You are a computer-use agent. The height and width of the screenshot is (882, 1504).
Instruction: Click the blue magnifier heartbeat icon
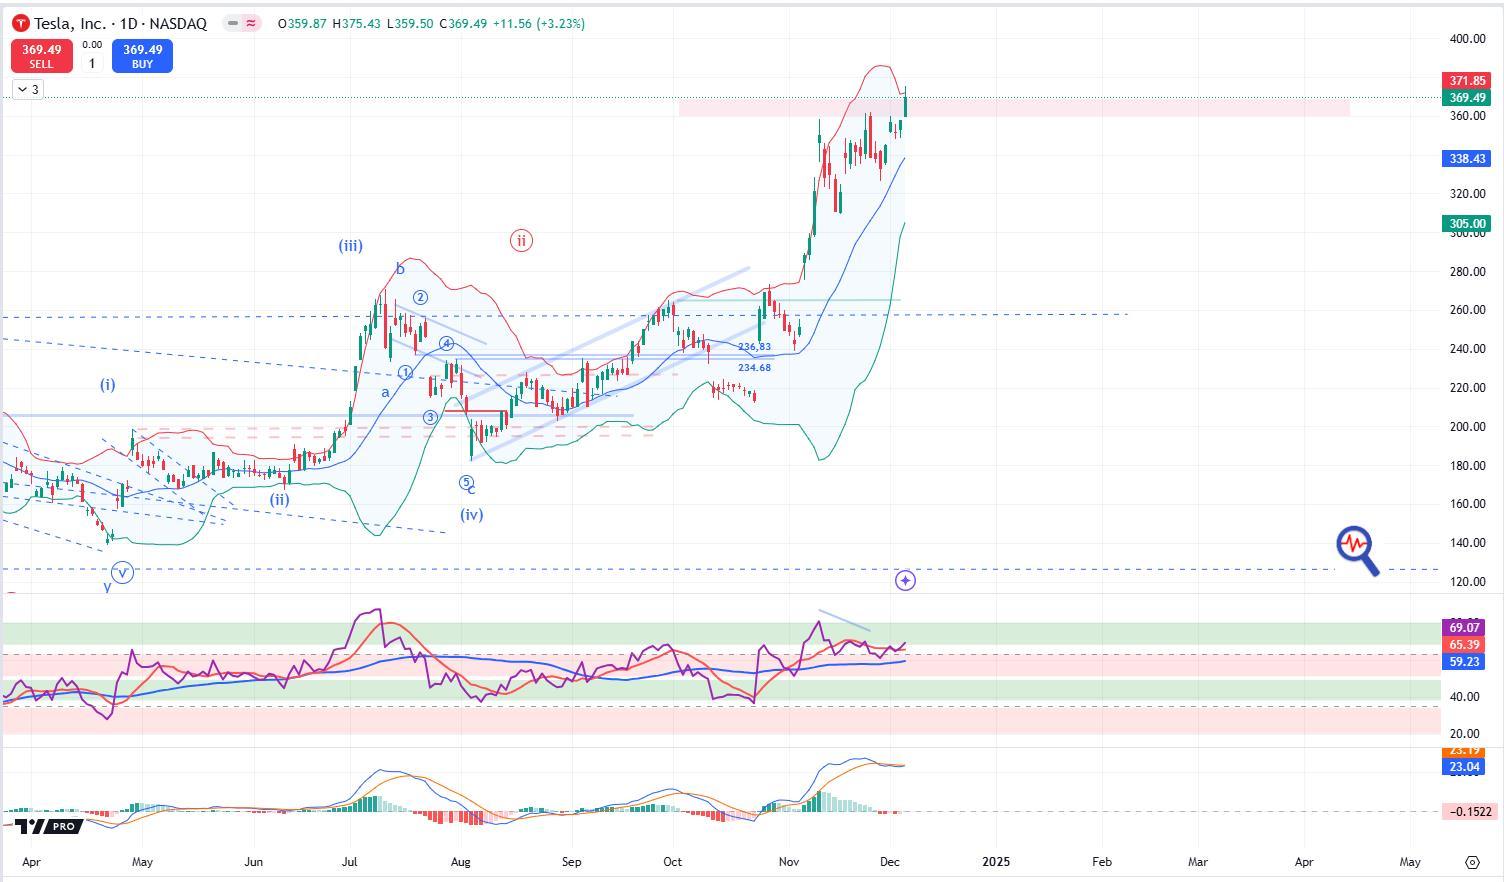(1357, 551)
